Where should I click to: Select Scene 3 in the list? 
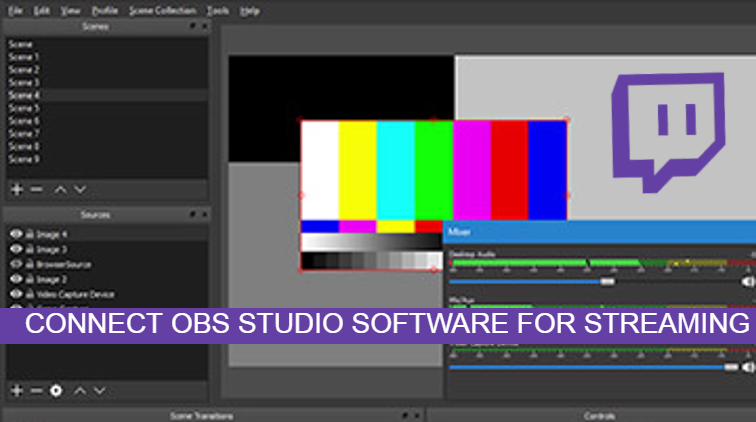107,82
